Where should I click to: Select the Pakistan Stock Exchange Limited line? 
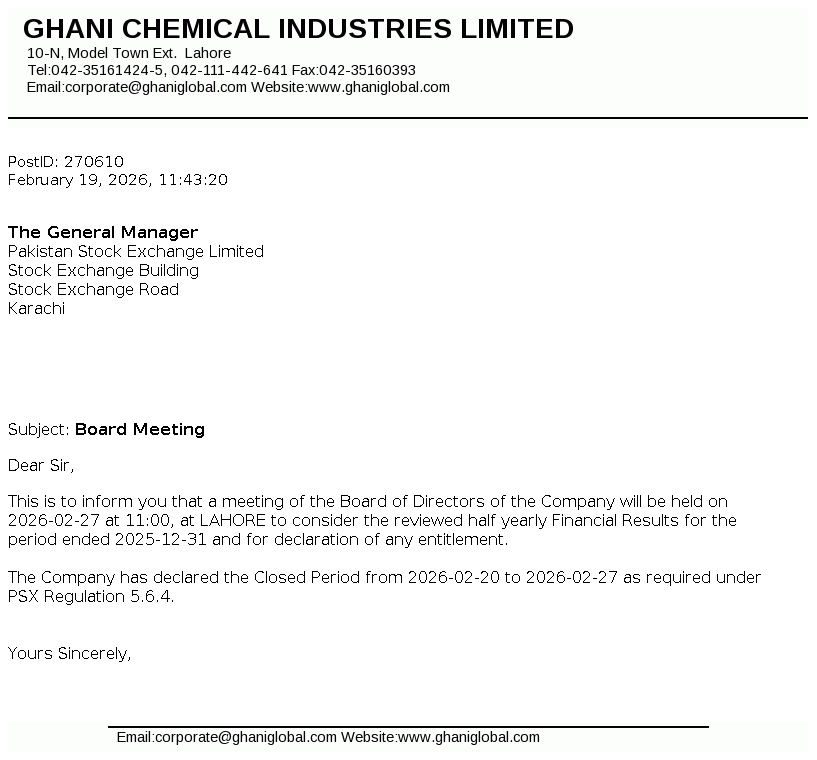click(136, 251)
